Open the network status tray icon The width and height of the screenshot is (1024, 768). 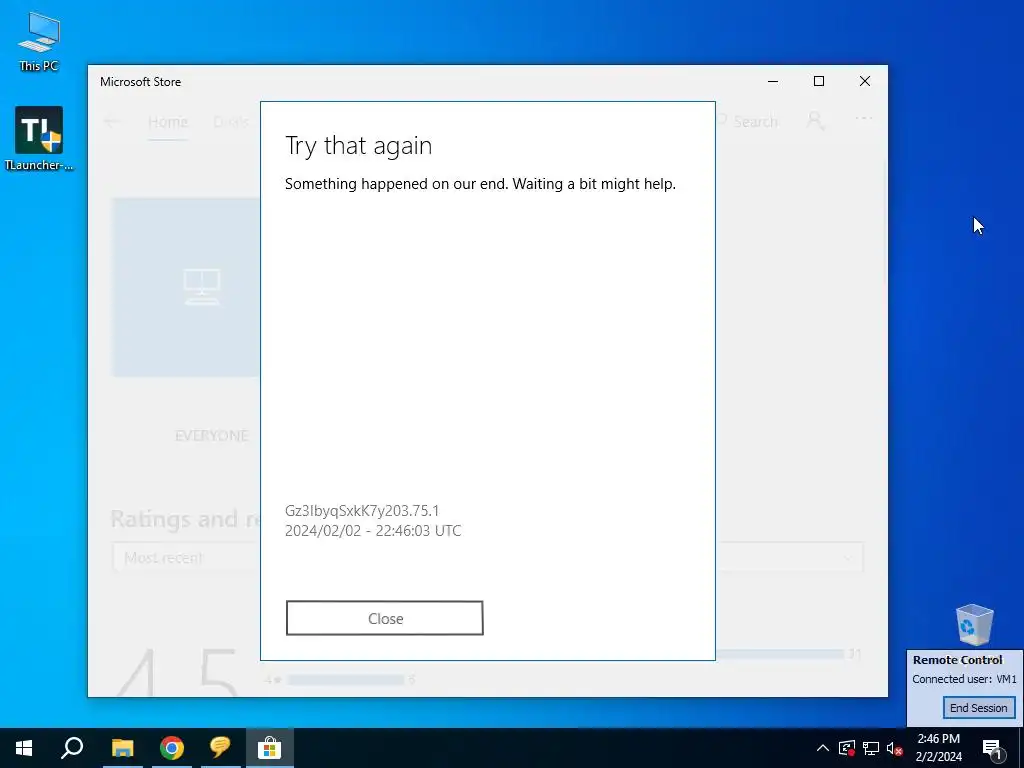pos(871,748)
